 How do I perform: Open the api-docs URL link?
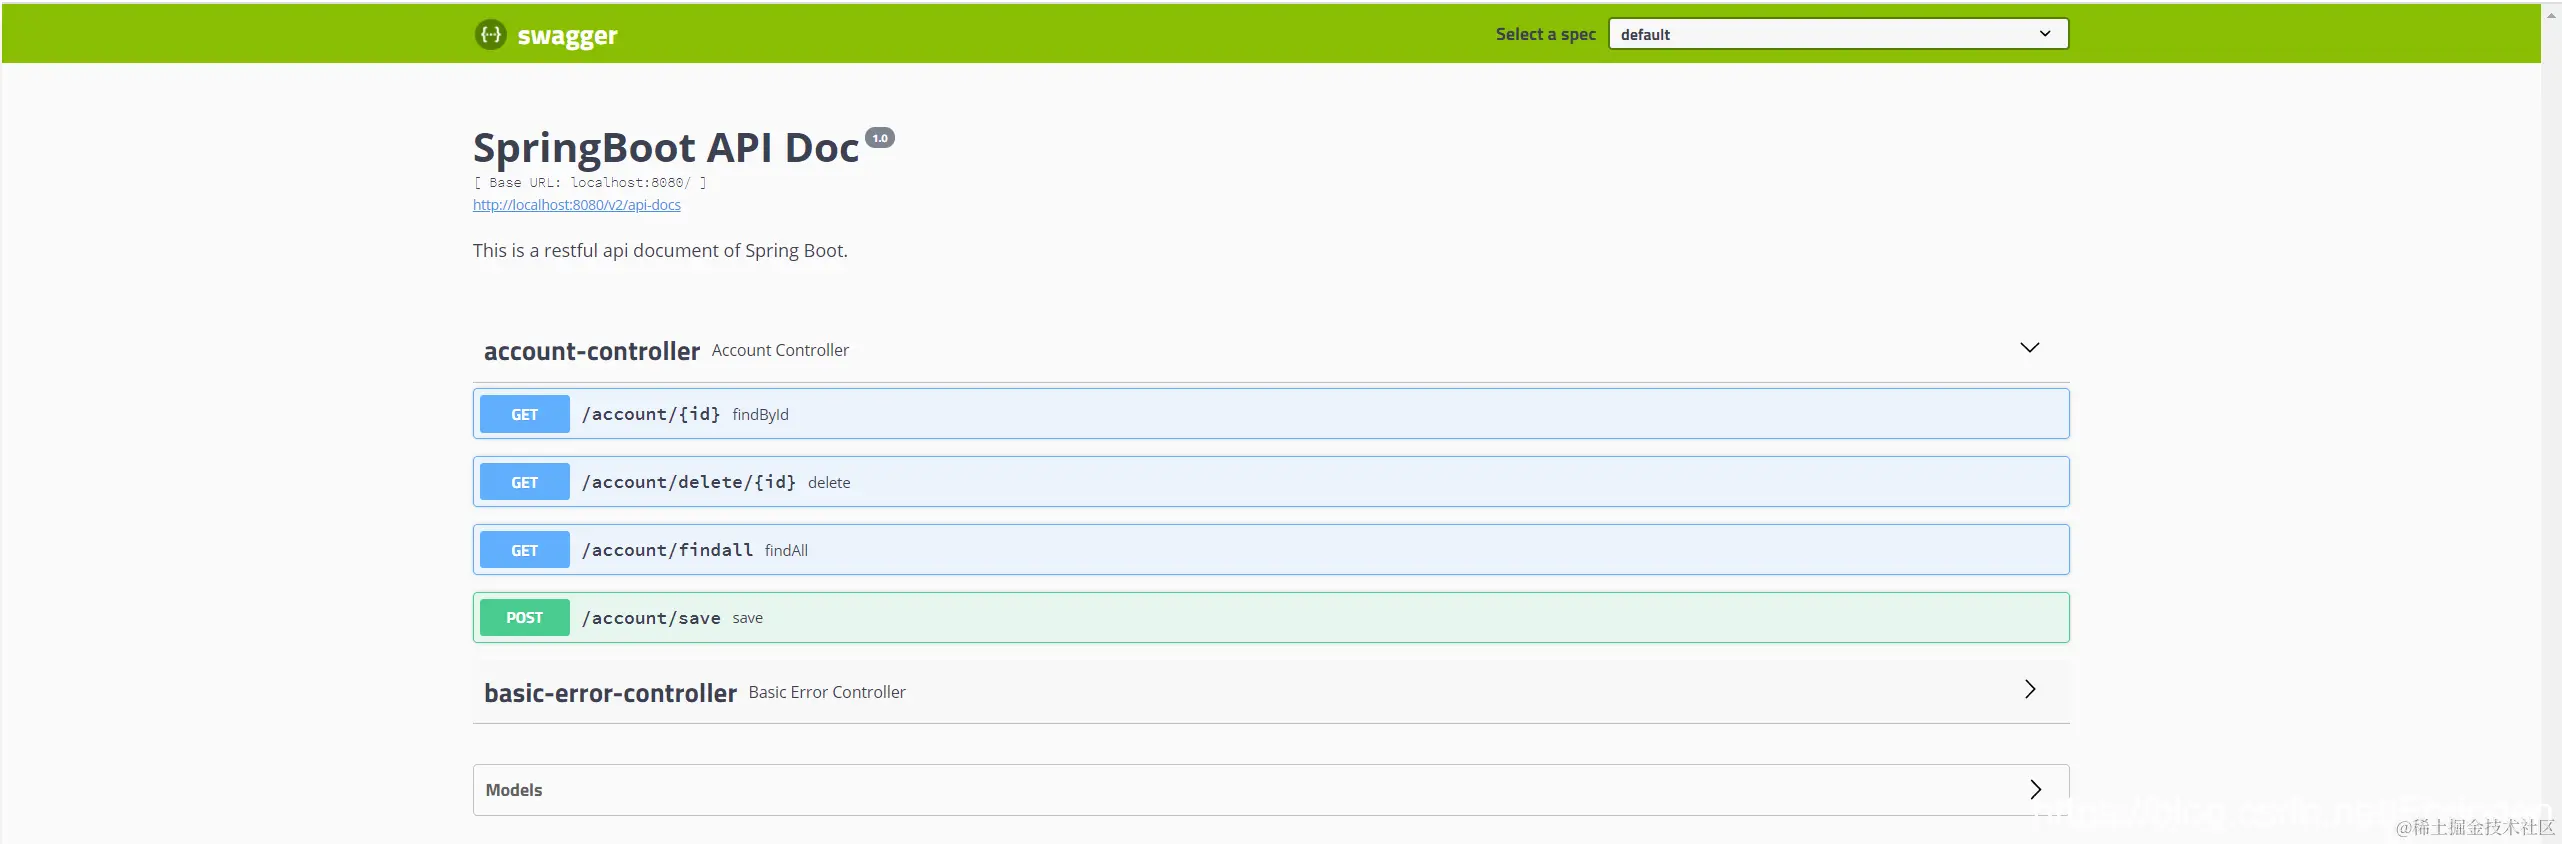pos(577,205)
